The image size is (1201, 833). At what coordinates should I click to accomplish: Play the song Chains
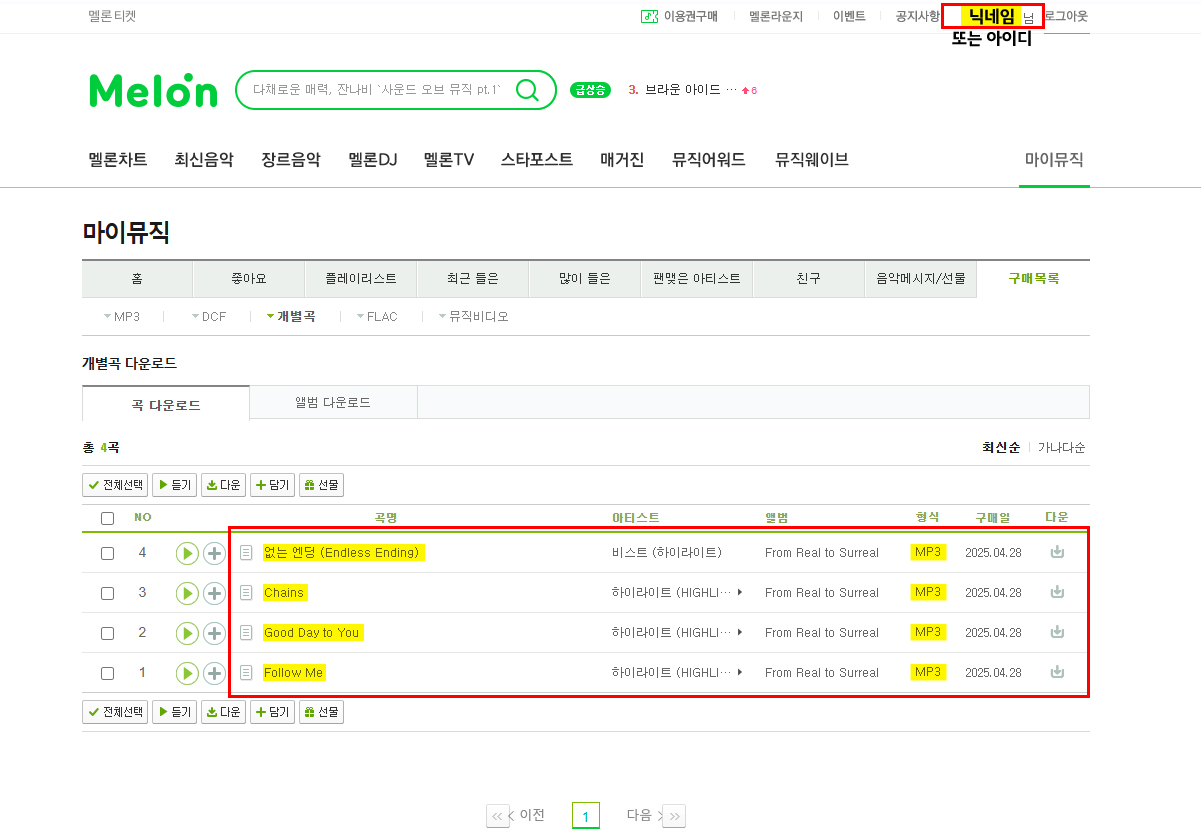coord(187,593)
